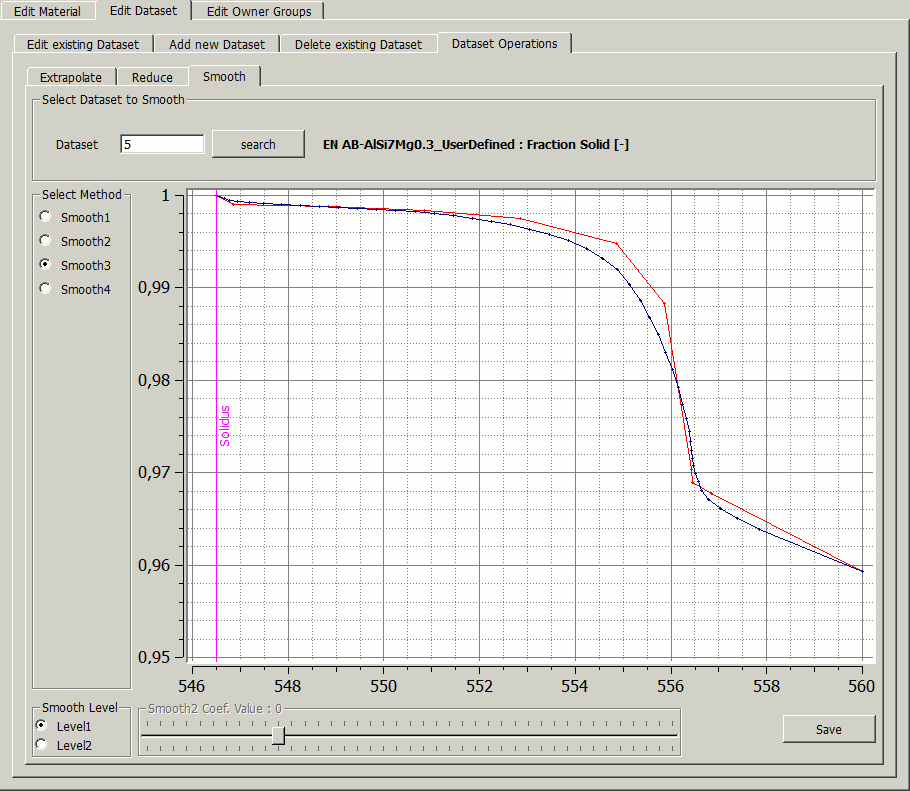
Task: Pick the Smooth4 method radio button
Action: (x=44, y=289)
